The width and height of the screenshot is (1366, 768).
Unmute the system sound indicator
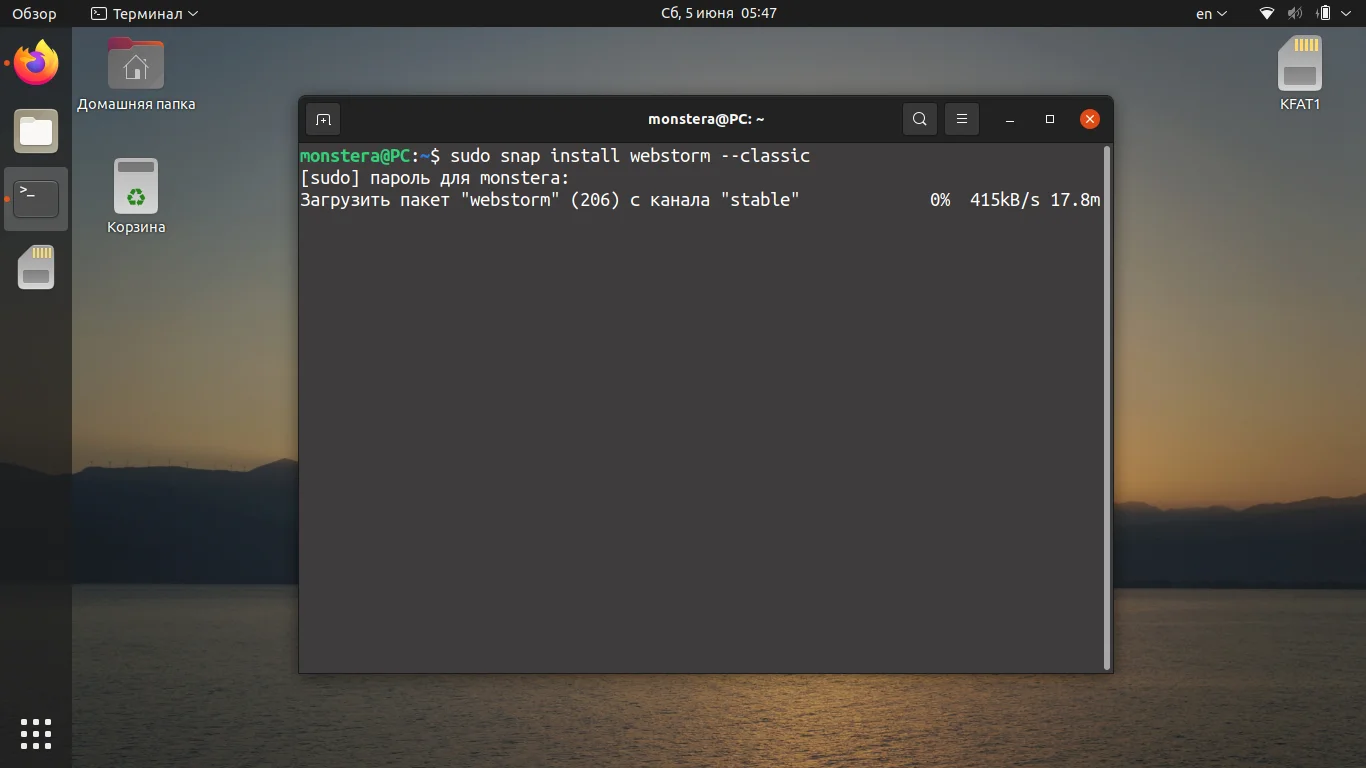[x=1294, y=13]
